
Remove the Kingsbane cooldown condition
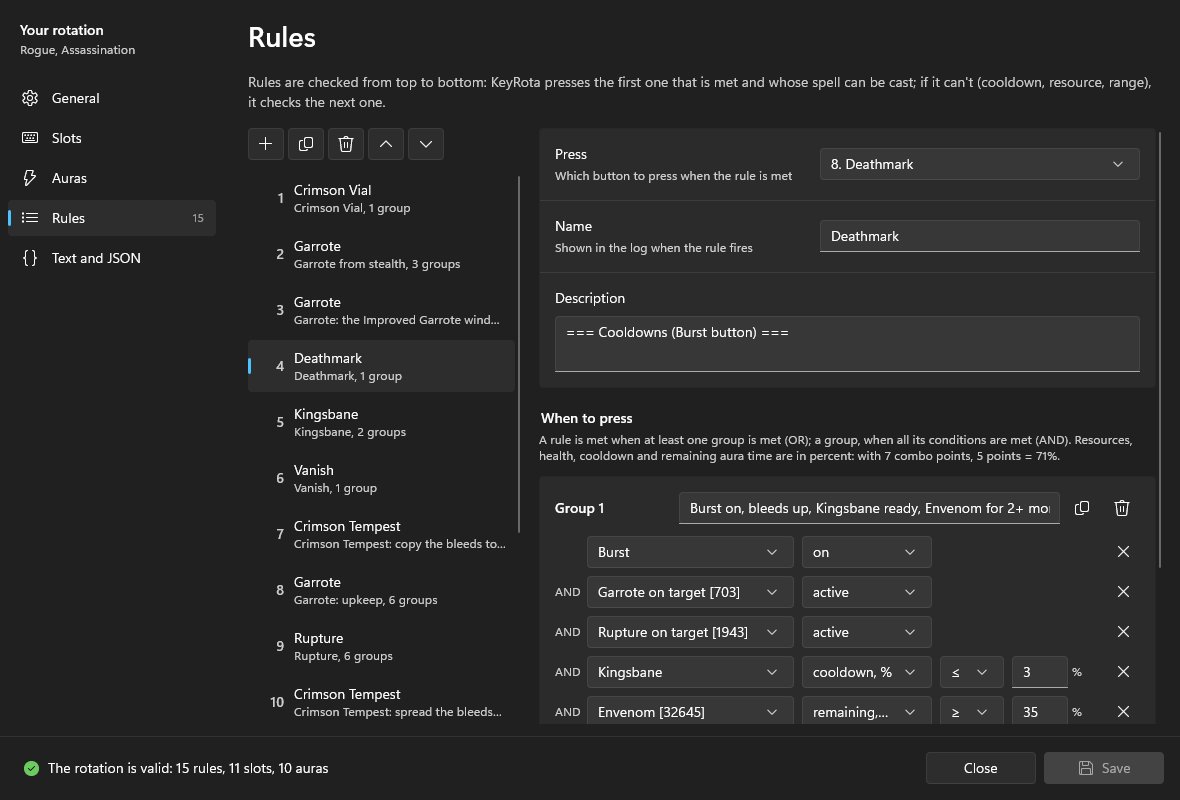(x=1123, y=671)
